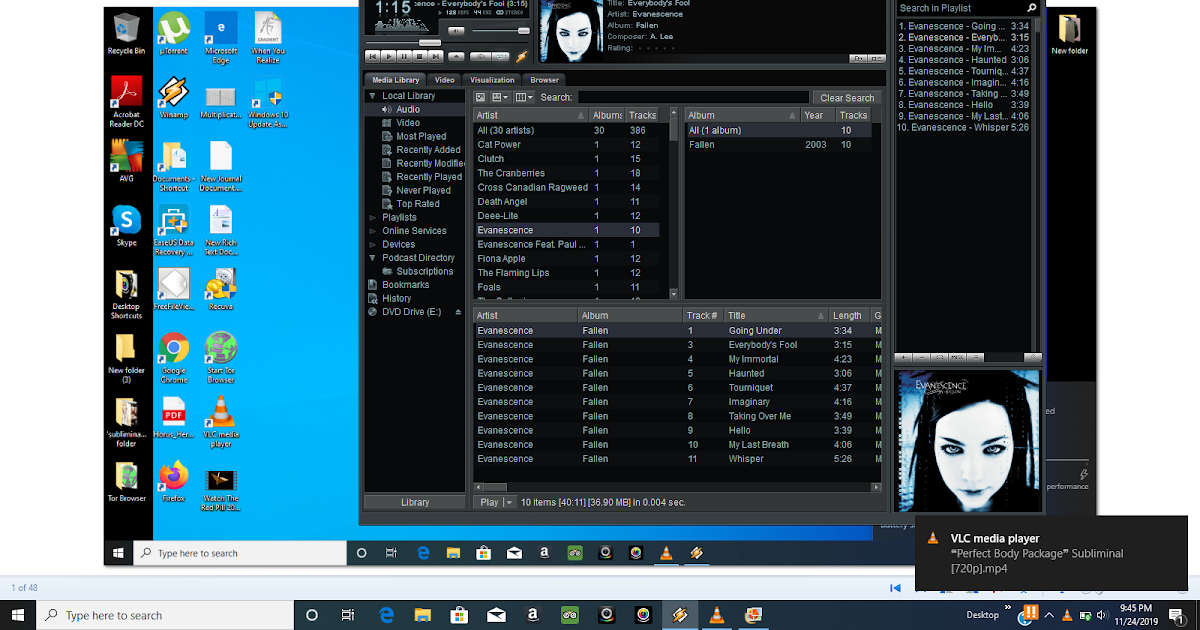Click the playlist Misc button

957,357
